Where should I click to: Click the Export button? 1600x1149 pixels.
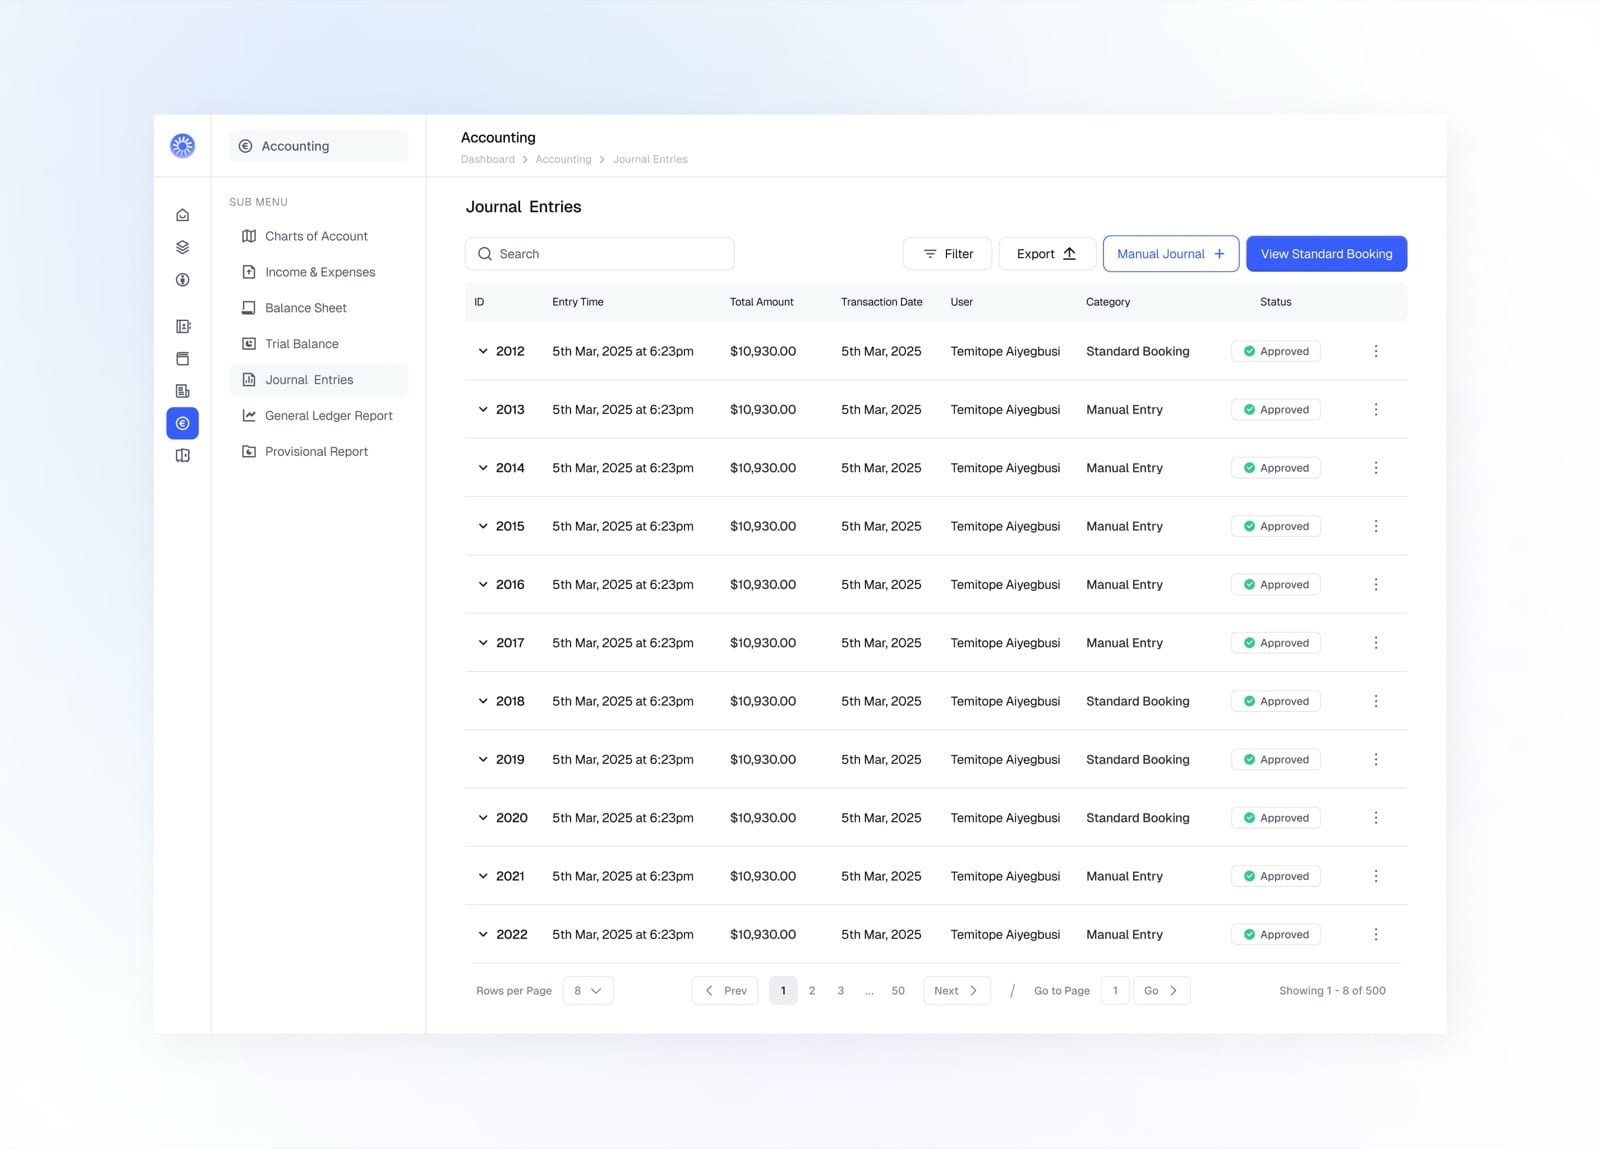tap(1047, 254)
